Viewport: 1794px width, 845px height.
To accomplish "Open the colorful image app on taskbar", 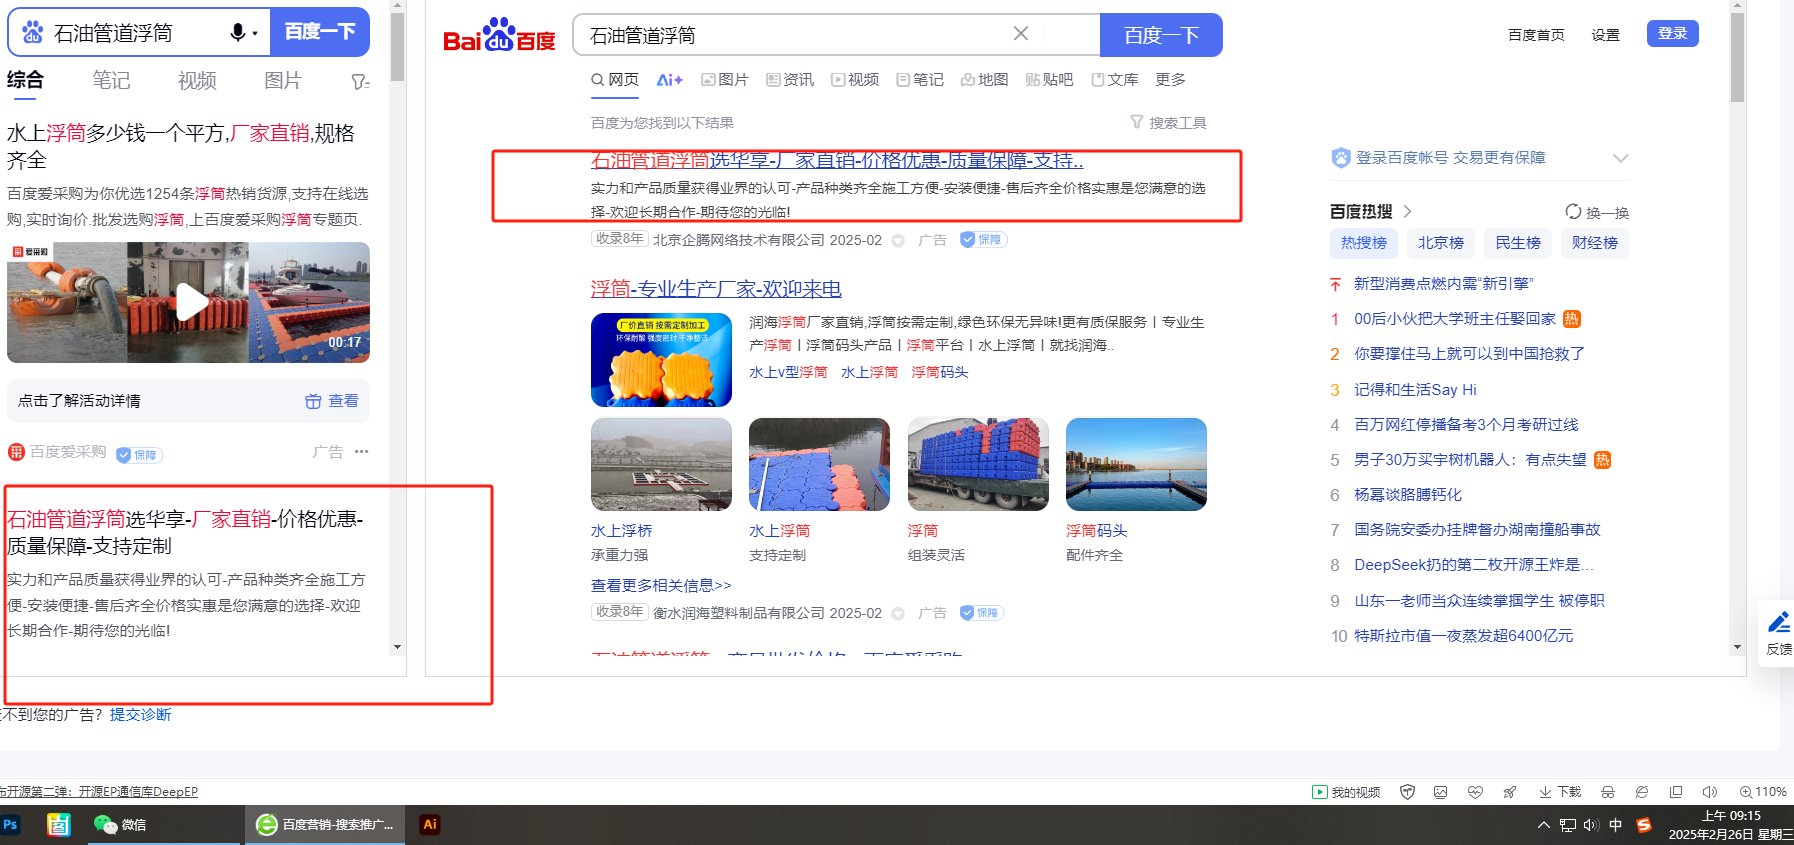I will [59, 825].
